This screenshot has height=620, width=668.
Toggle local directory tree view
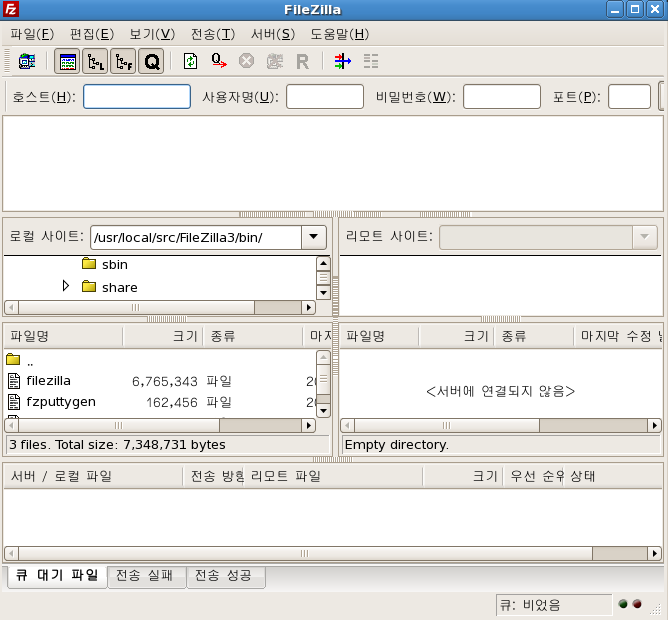[95, 61]
